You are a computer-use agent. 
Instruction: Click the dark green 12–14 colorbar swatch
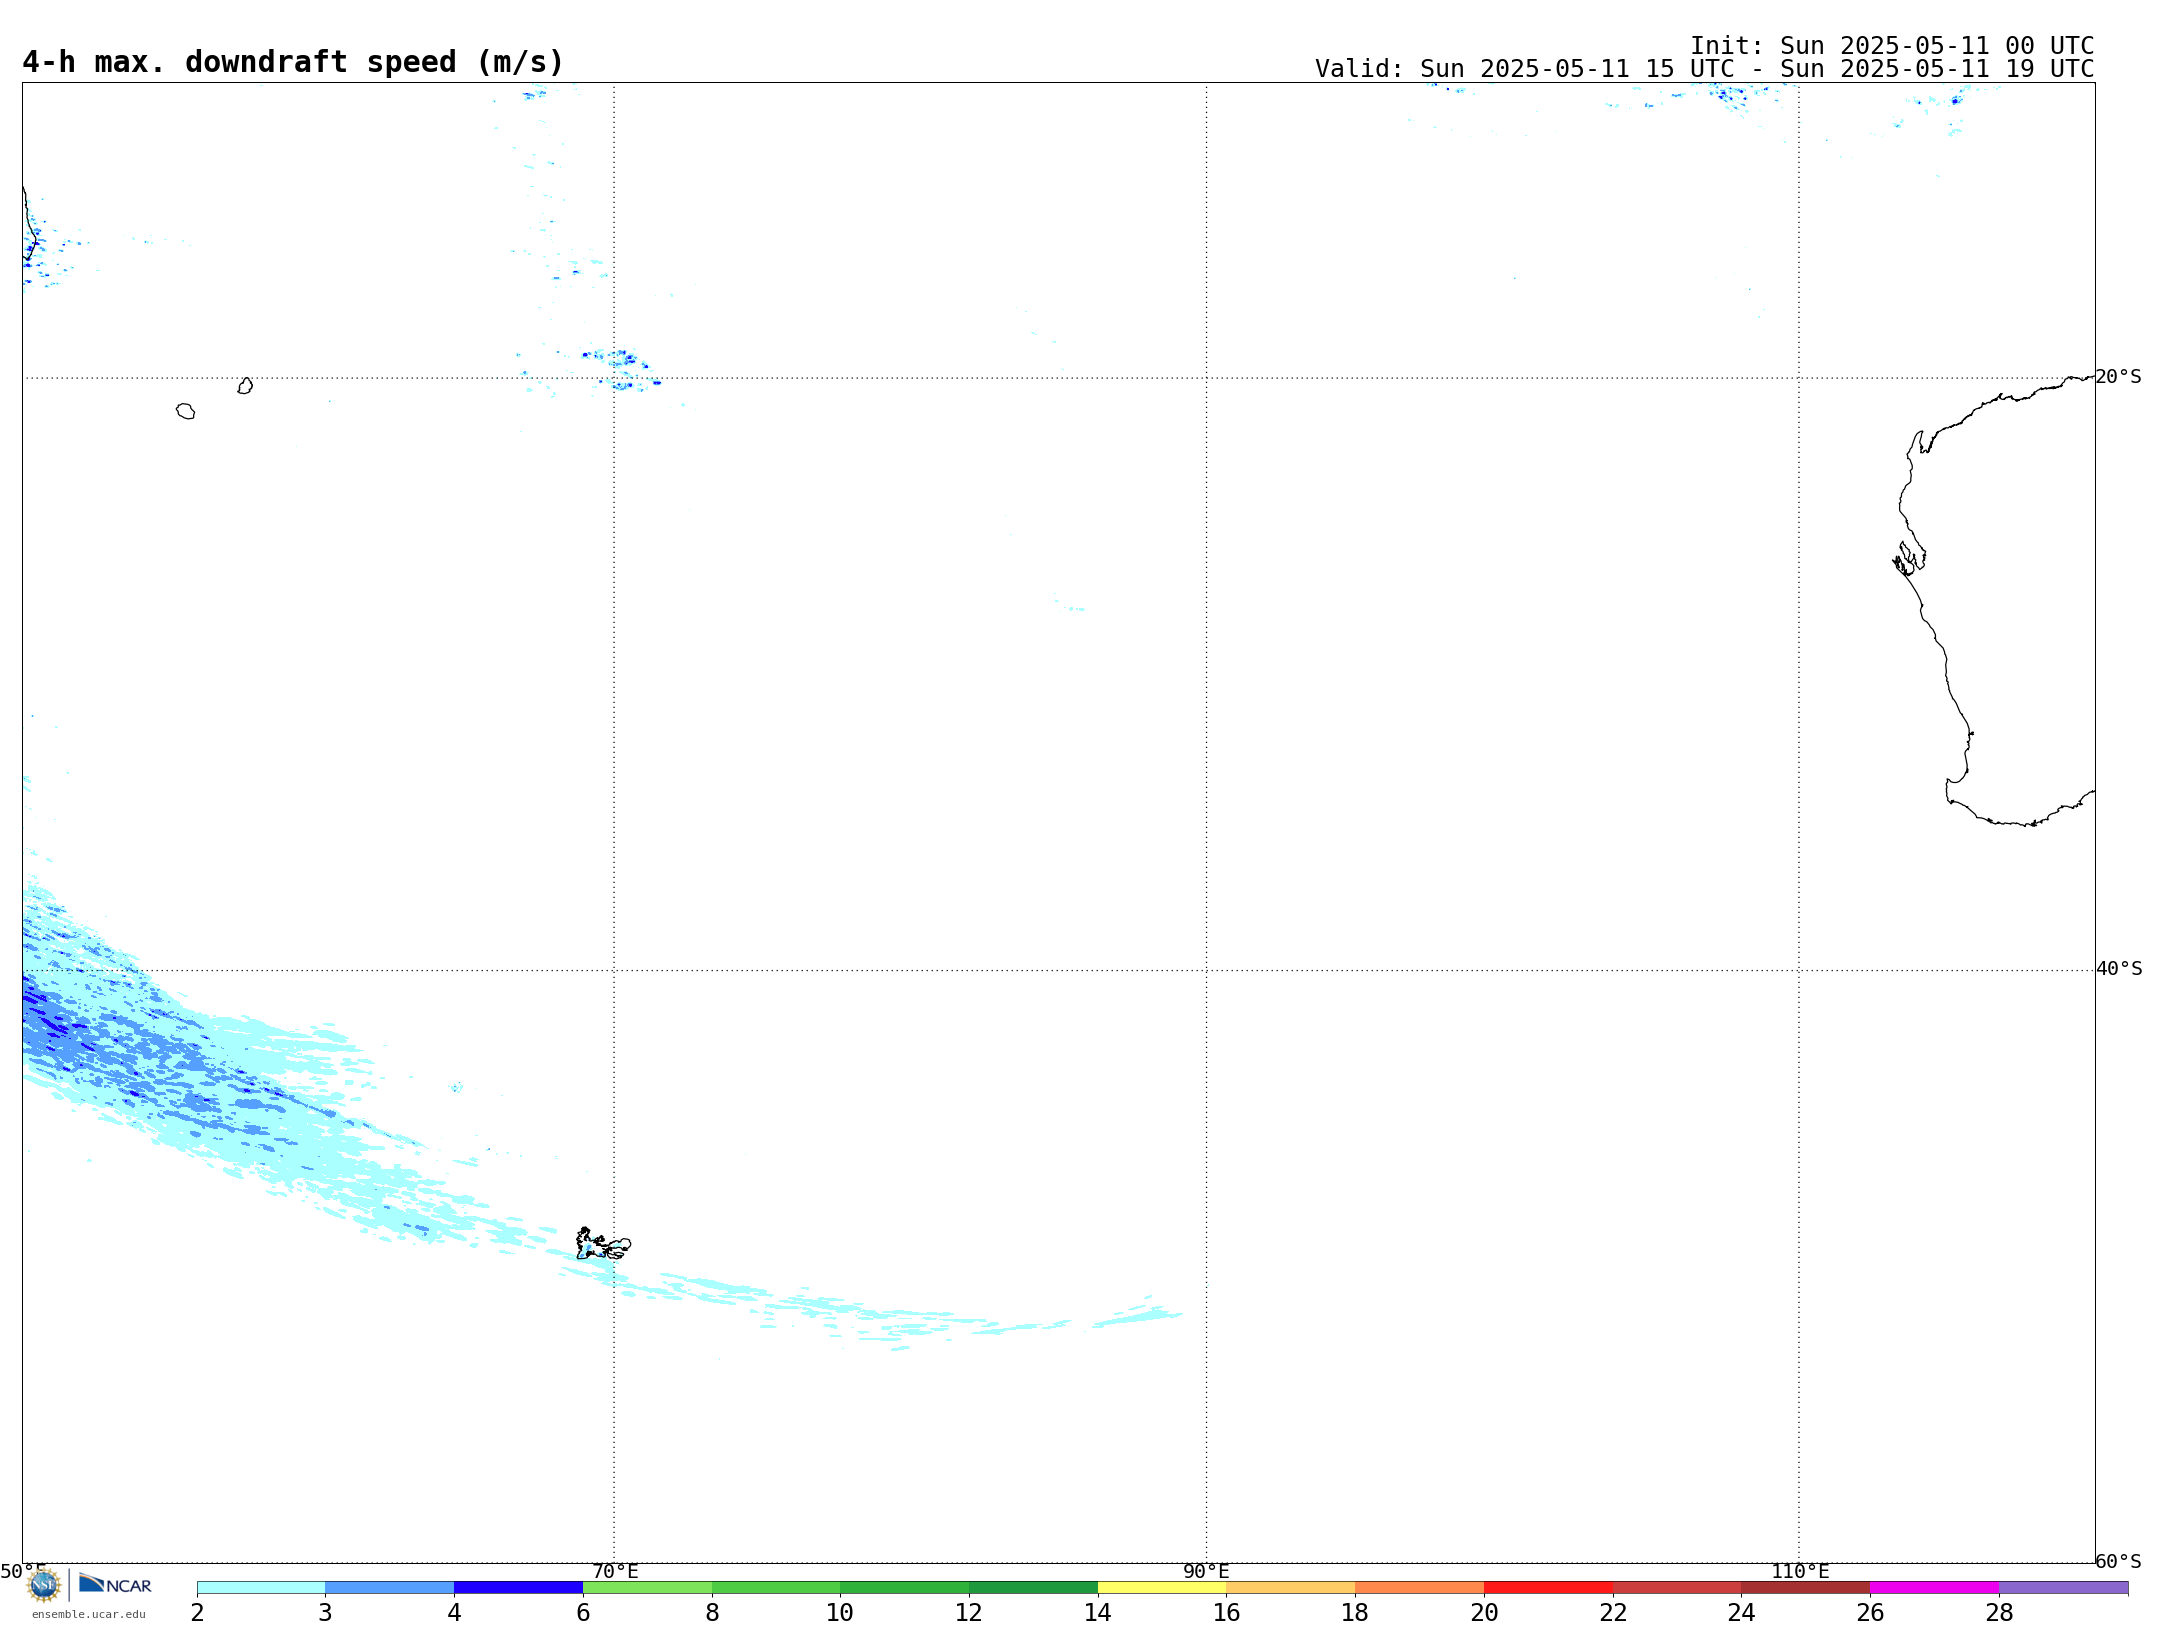pos(1033,1588)
